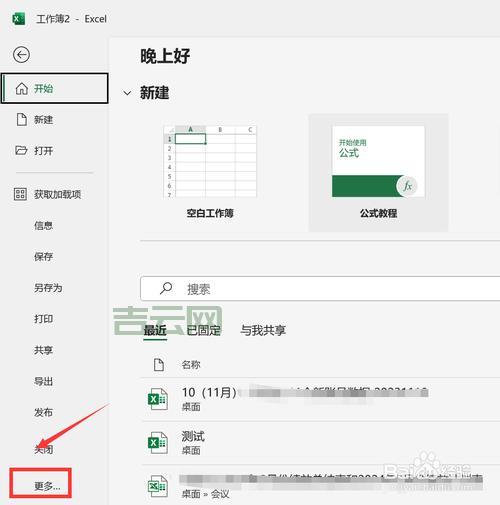Select the 开始 home menu item

55,88
